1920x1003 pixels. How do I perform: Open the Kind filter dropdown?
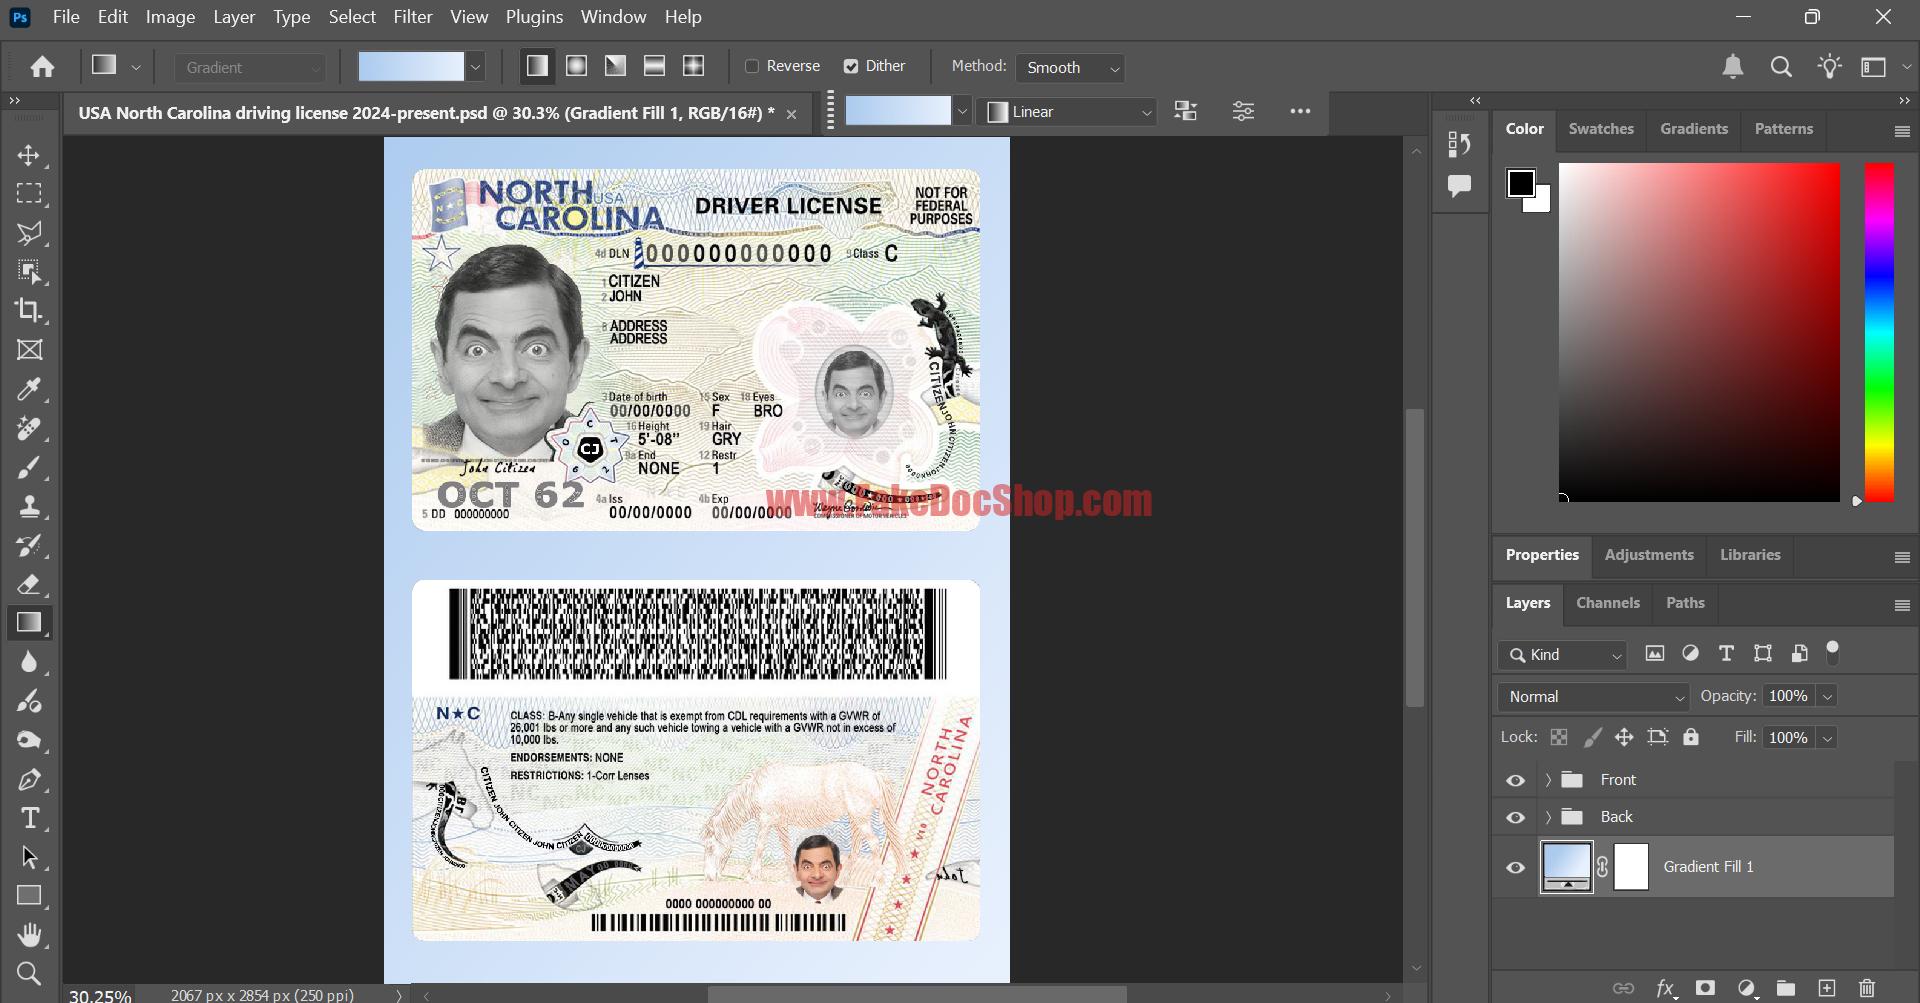point(1563,654)
